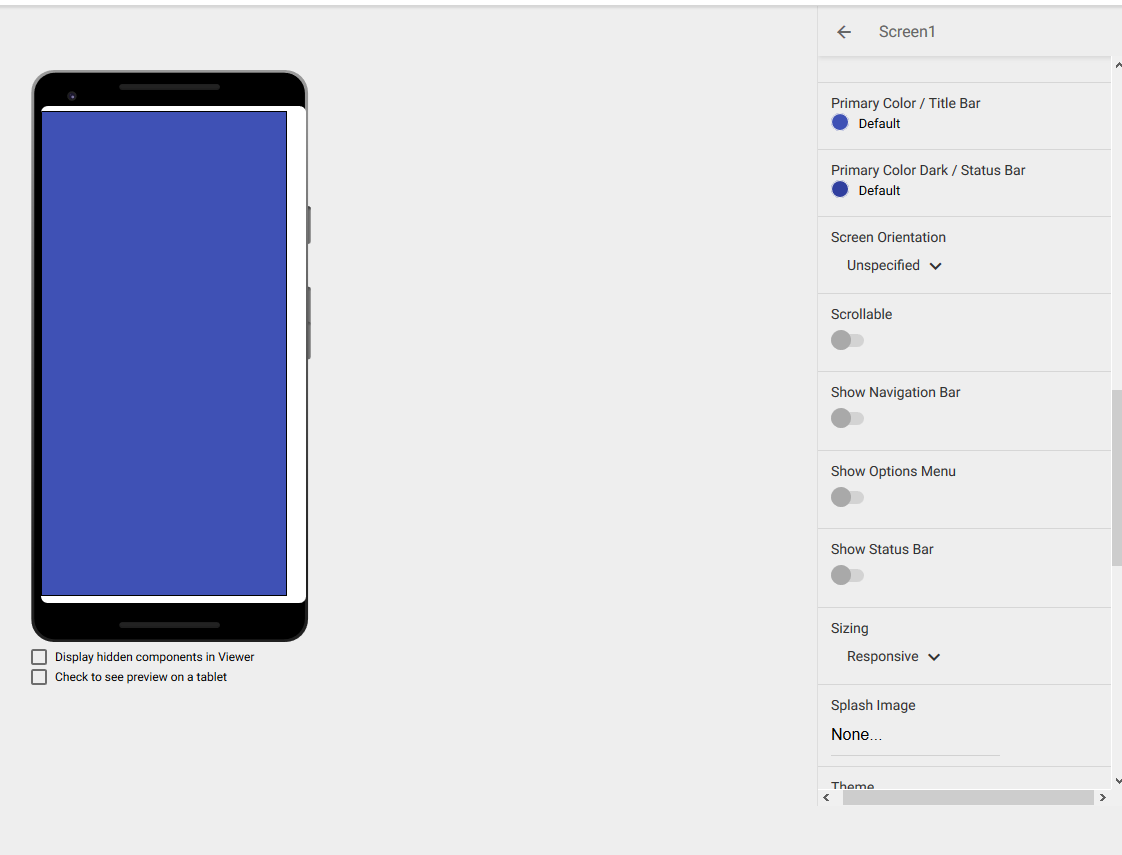Enable Show Options Menu

(x=847, y=497)
